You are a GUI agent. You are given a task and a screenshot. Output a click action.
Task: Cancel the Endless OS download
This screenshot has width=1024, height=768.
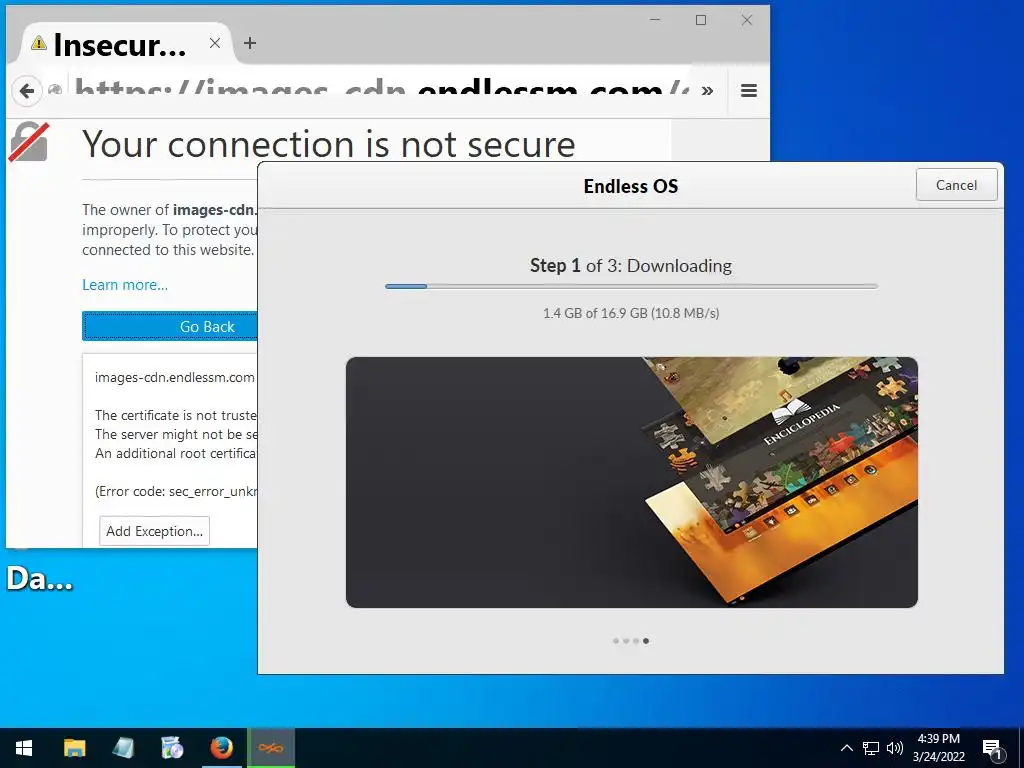956,185
